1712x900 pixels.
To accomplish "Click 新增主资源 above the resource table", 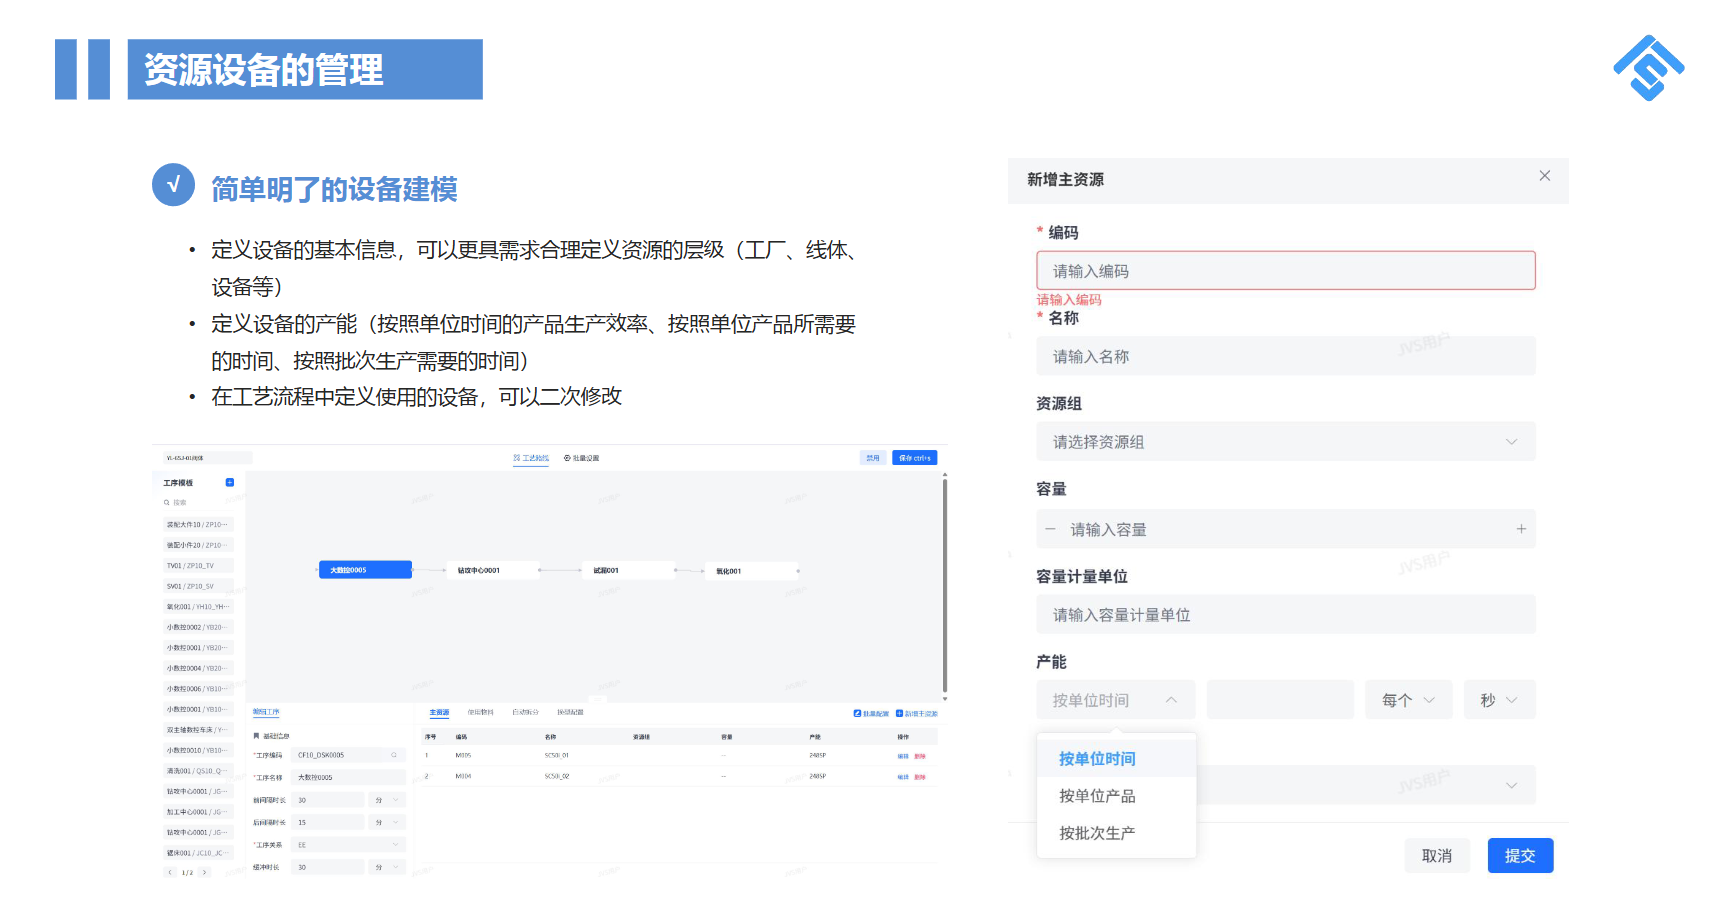I will click(x=917, y=713).
